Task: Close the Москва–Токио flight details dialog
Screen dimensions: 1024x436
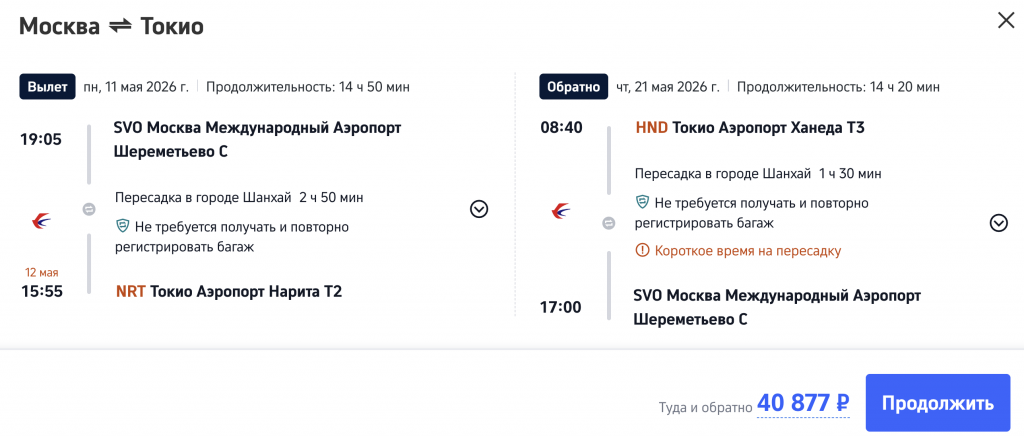Action: point(1005,20)
